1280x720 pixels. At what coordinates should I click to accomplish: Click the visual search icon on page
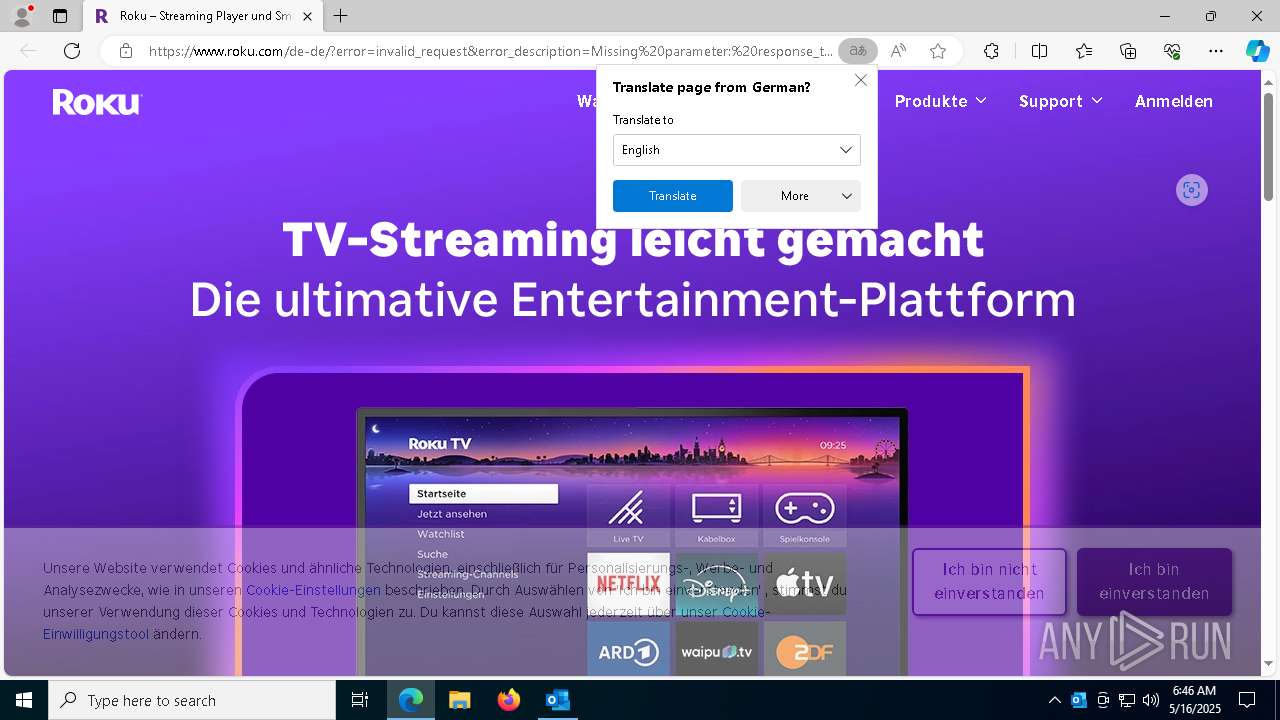[1191, 190]
